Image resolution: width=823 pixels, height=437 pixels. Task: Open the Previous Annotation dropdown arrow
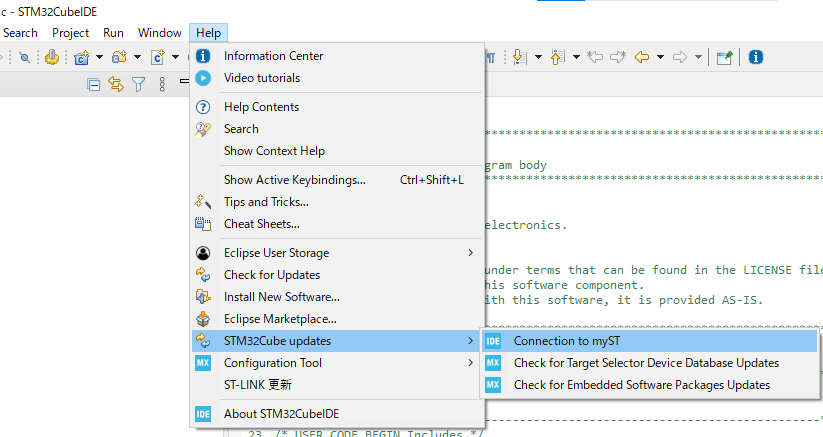click(576, 57)
